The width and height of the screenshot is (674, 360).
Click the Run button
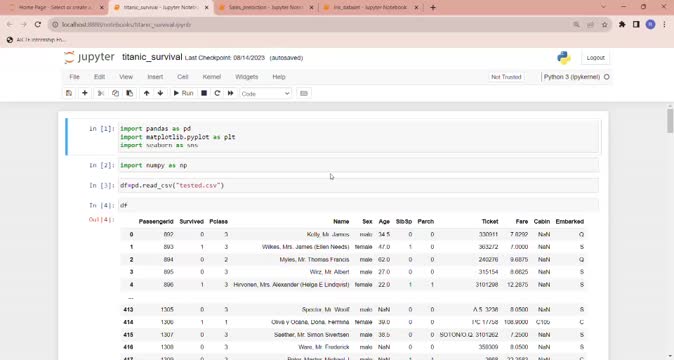[183, 93]
